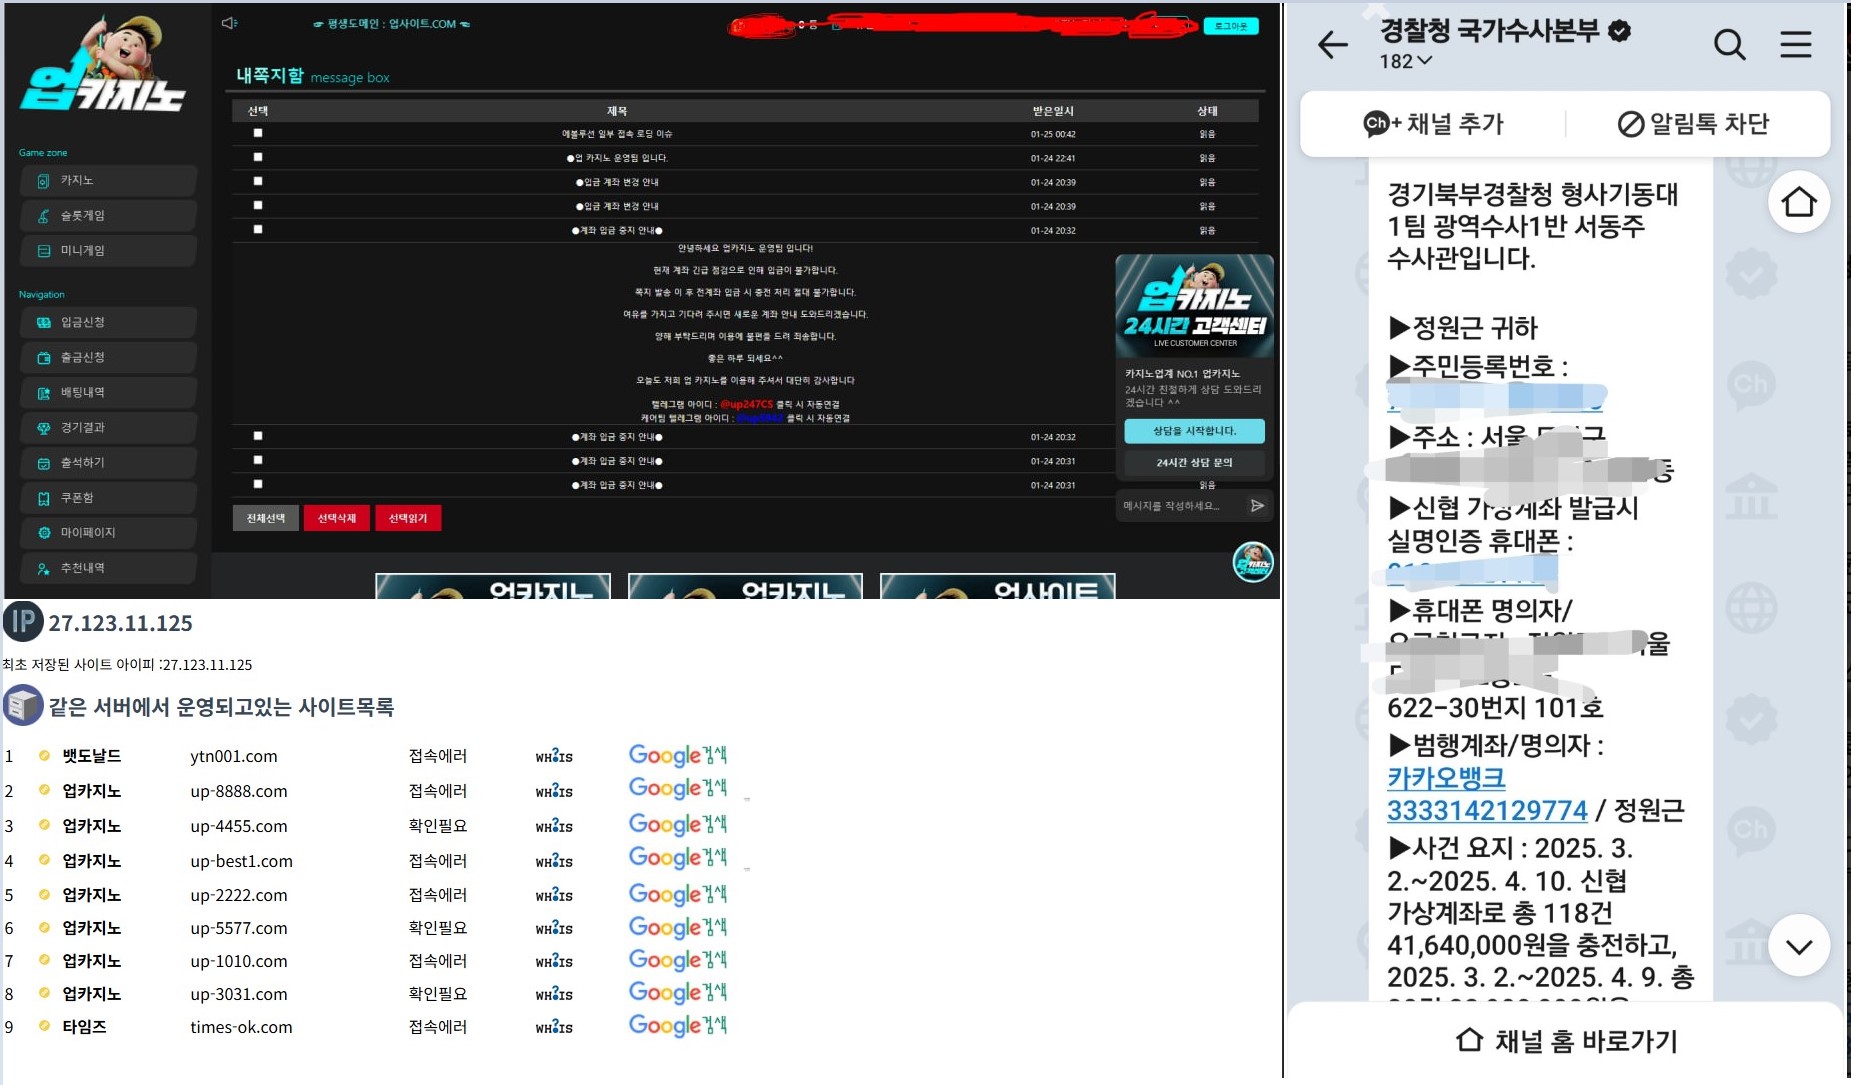Click the speaker announcement icon
Viewport: 1851px width, 1085px height.
point(229,23)
